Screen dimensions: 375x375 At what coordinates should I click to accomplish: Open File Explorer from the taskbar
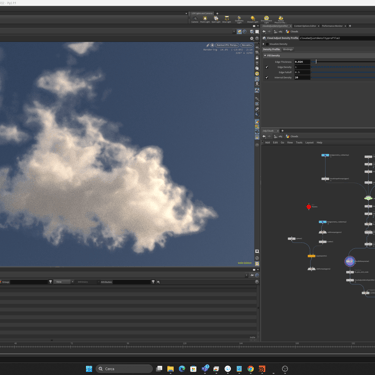[170, 369]
